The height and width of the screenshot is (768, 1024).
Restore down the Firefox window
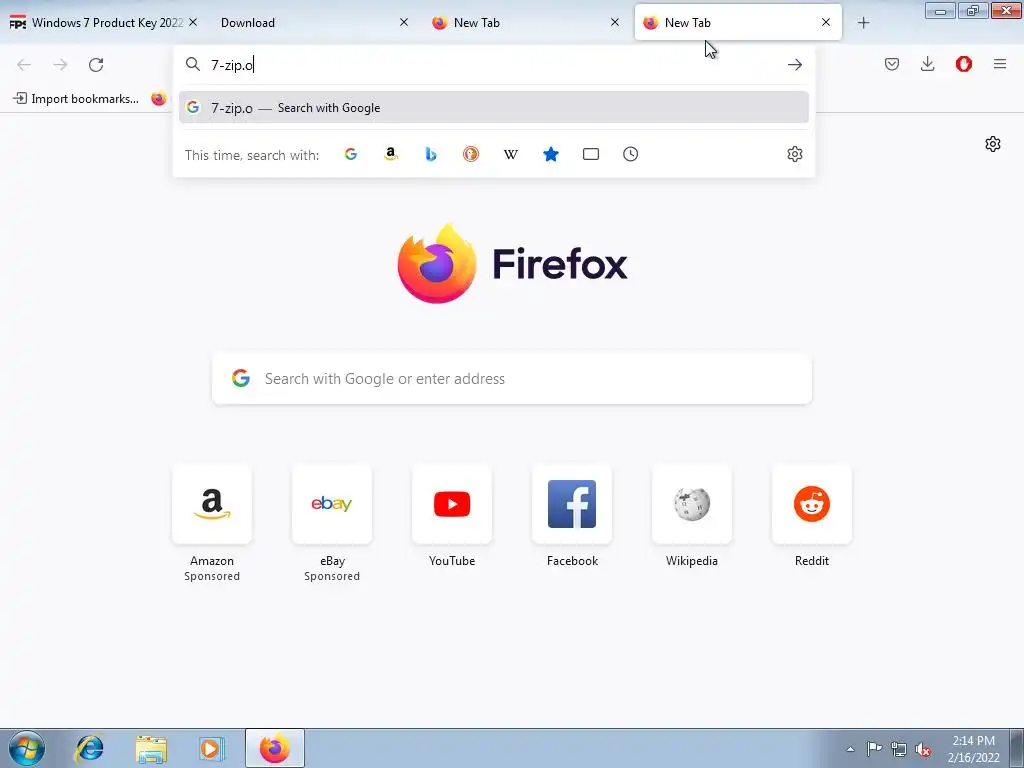point(972,11)
